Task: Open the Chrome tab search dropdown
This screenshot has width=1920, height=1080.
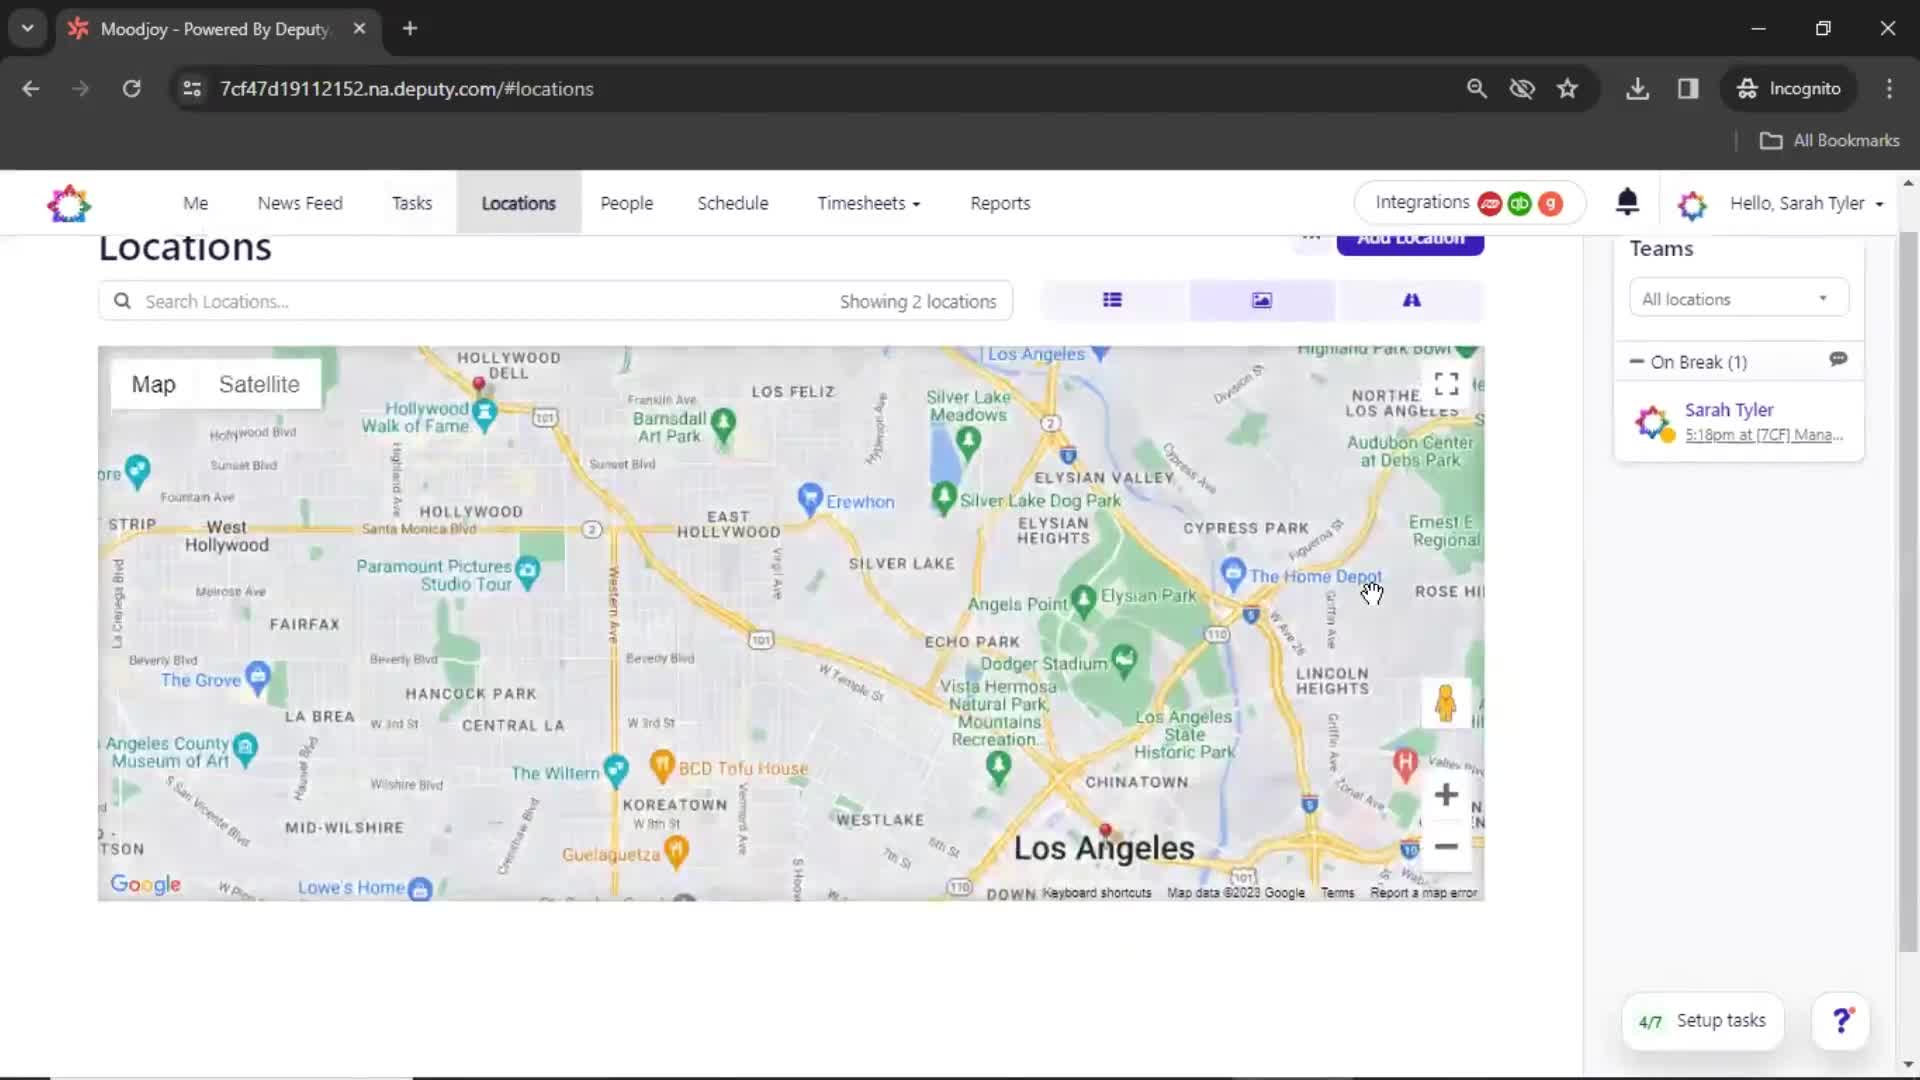Action: click(x=27, y=28)
